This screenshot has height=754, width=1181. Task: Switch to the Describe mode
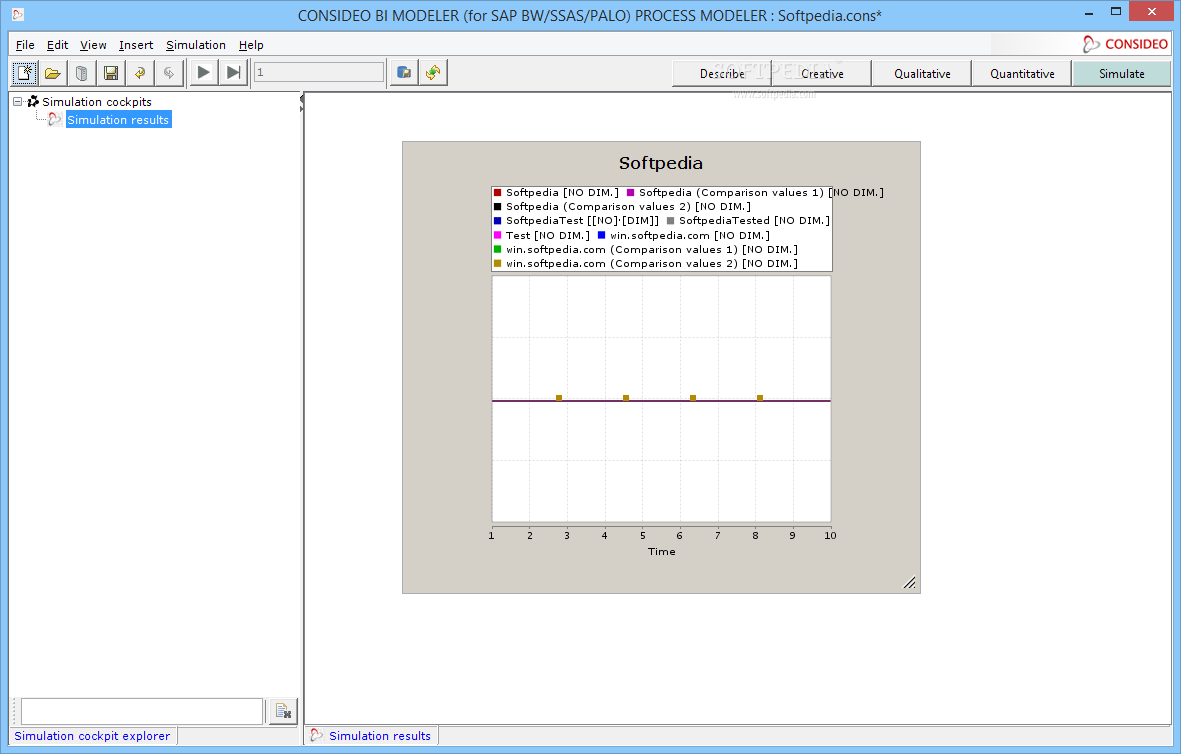click(x=722, y=74)
